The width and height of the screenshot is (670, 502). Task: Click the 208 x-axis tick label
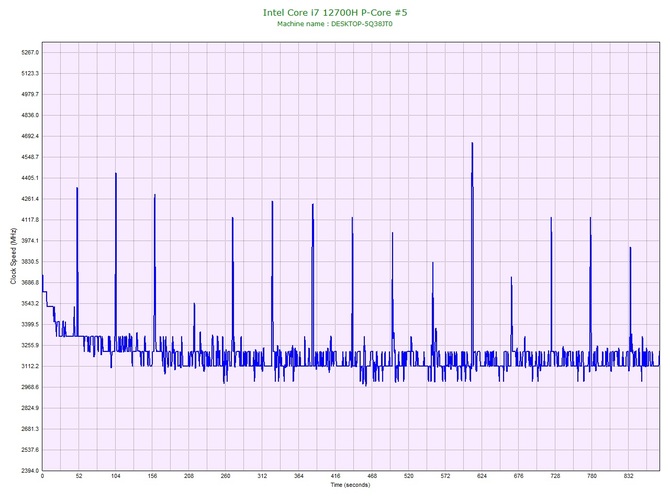189,476
